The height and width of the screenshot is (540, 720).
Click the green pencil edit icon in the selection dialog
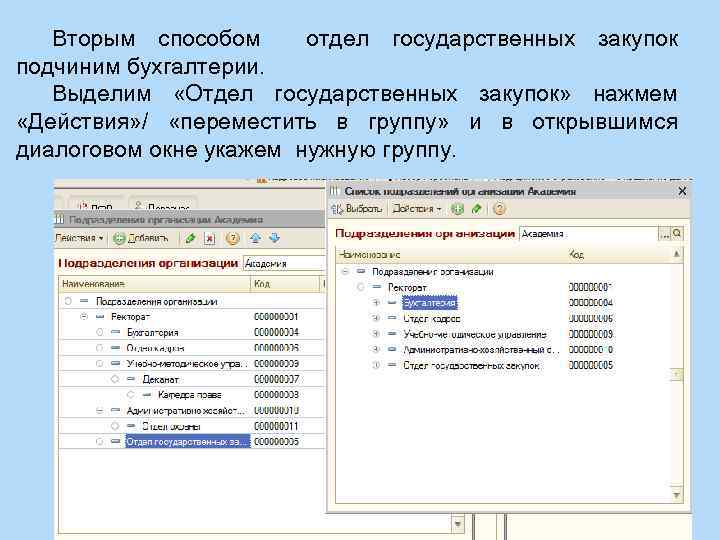coord(477,209)
